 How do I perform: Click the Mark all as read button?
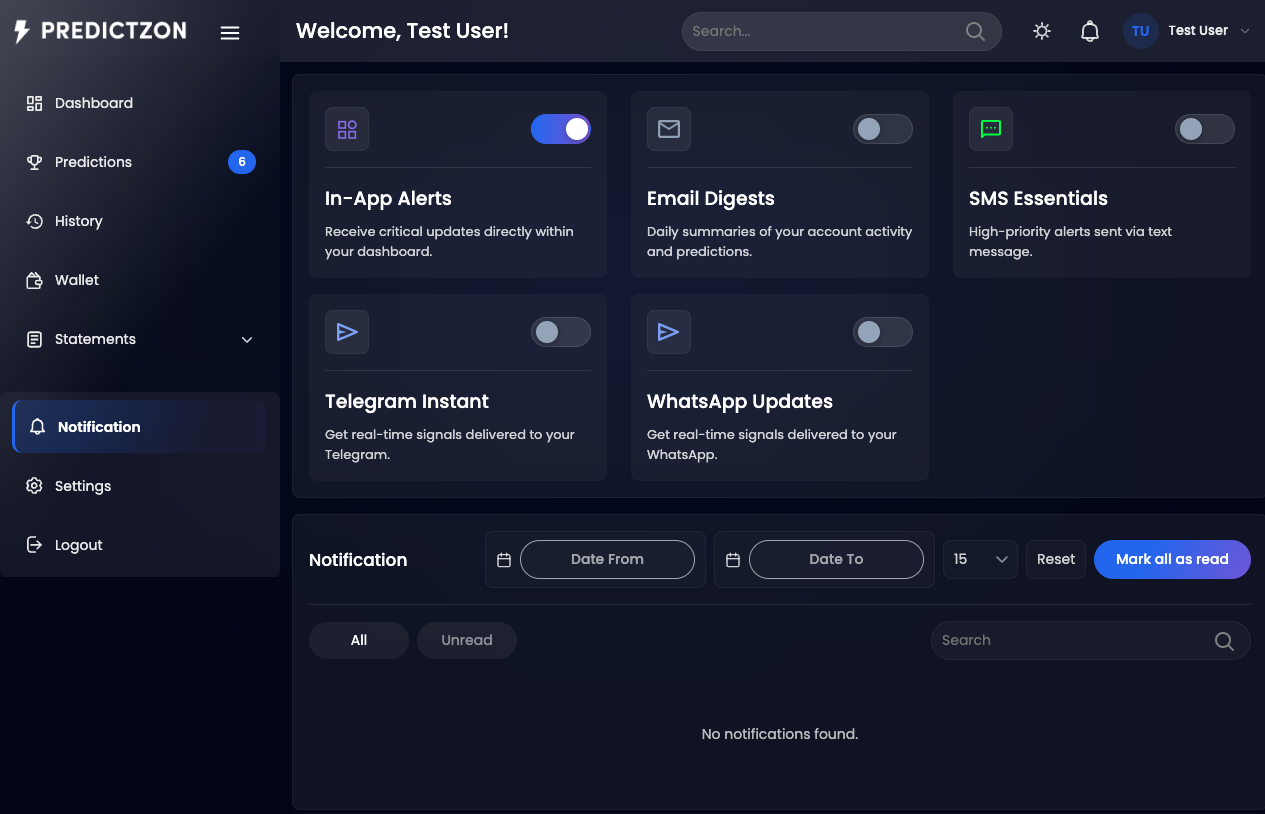1172,559
